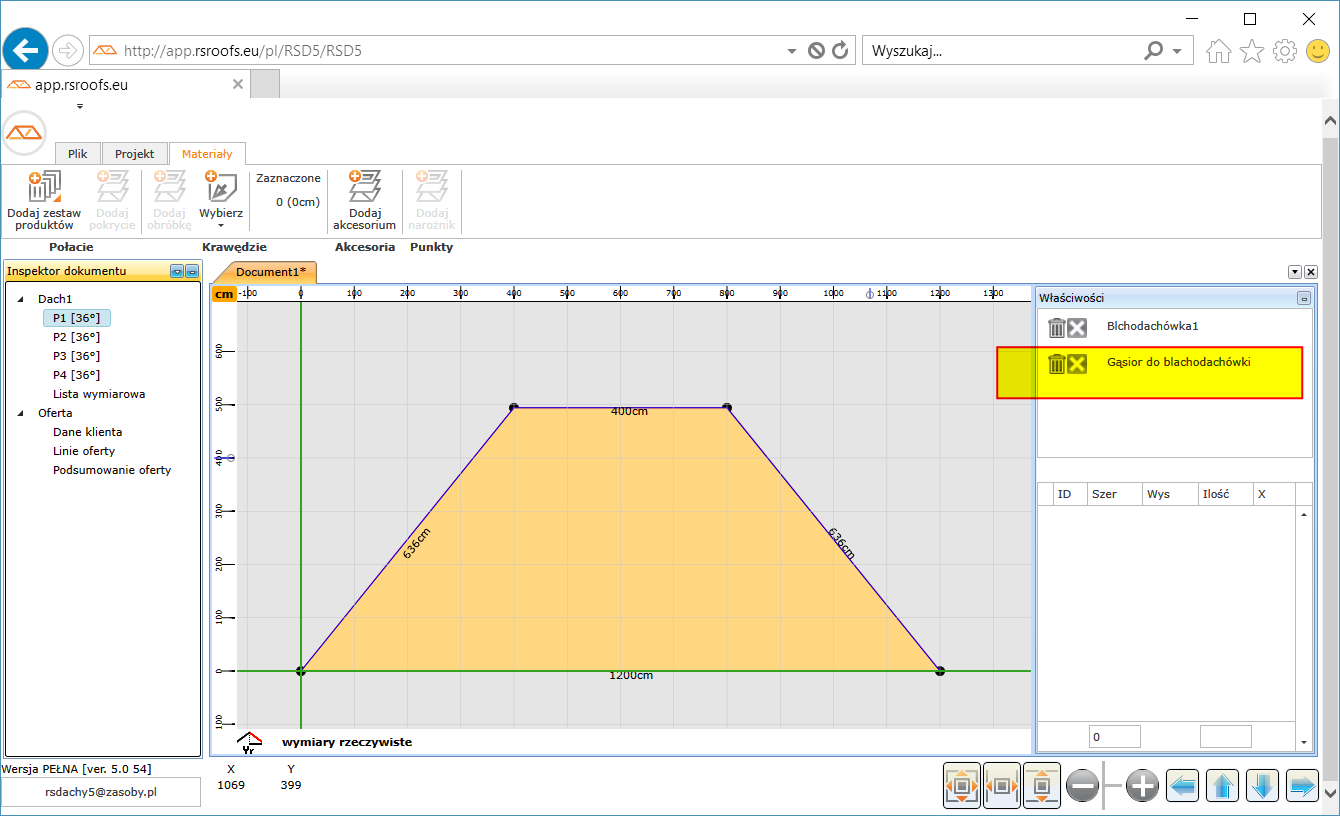
Task: Open Podsumowanie oferty in the tree
Action: click(112, 470)
